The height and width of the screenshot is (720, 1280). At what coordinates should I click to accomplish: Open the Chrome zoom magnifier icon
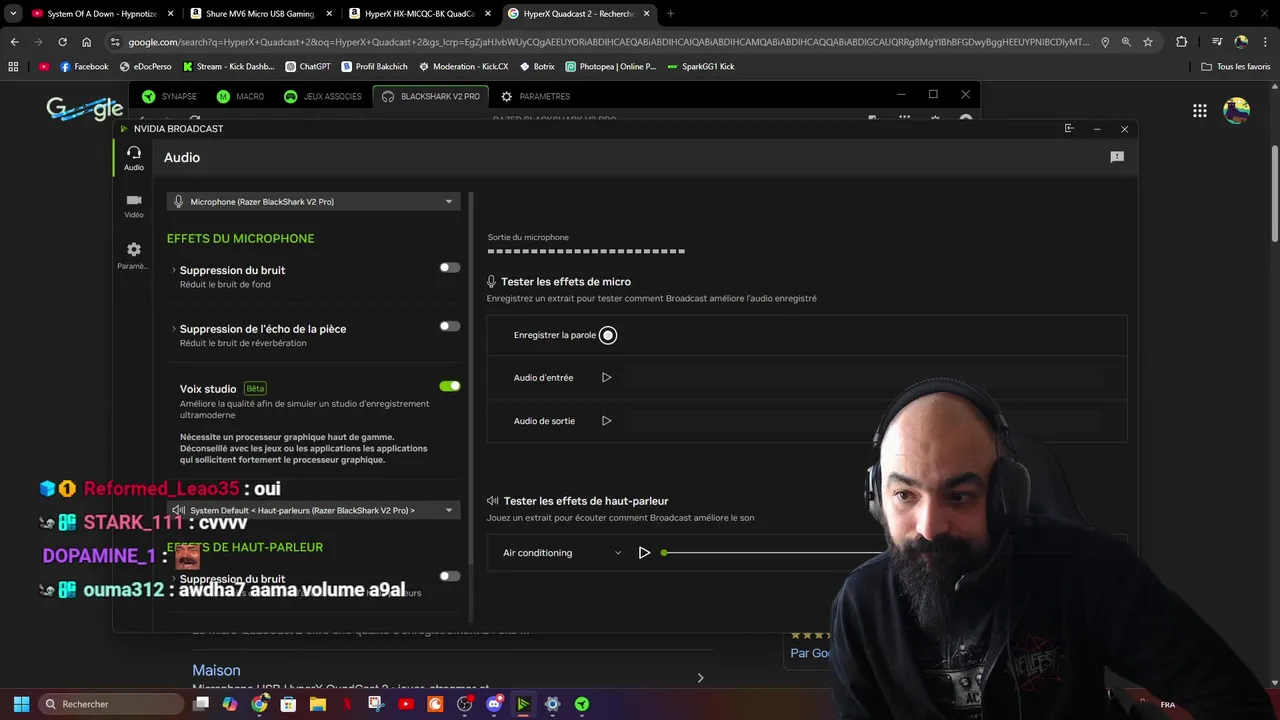1126,42
